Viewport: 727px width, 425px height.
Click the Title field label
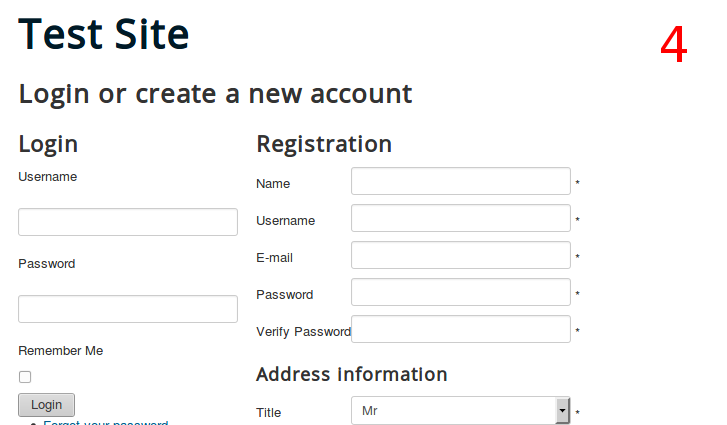[269, 413]
